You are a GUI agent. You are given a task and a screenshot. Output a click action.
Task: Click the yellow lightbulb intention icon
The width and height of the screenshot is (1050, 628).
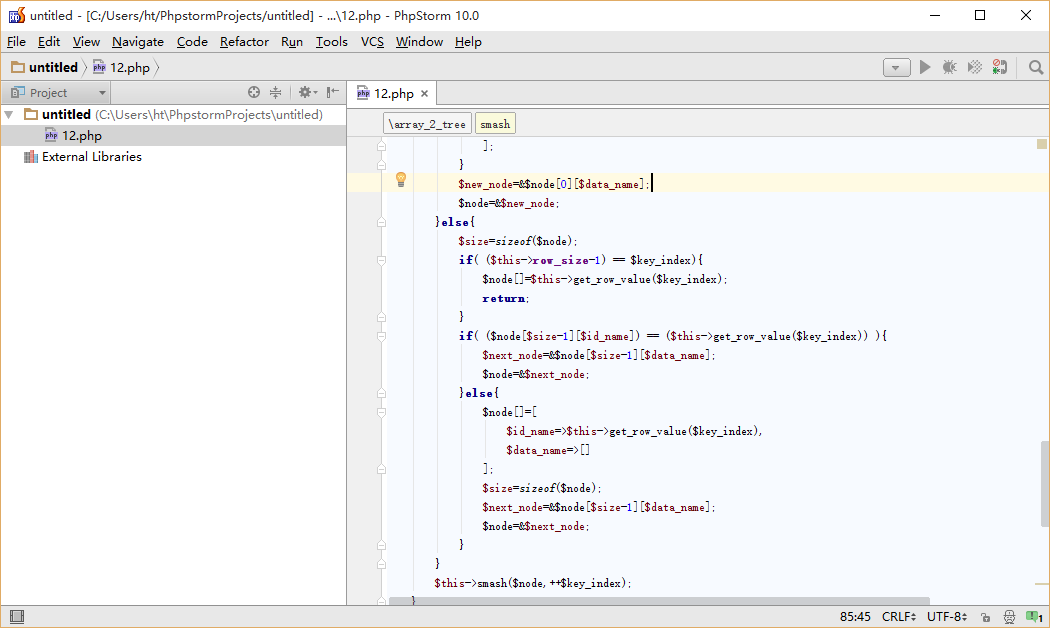(x=401, y=180)
